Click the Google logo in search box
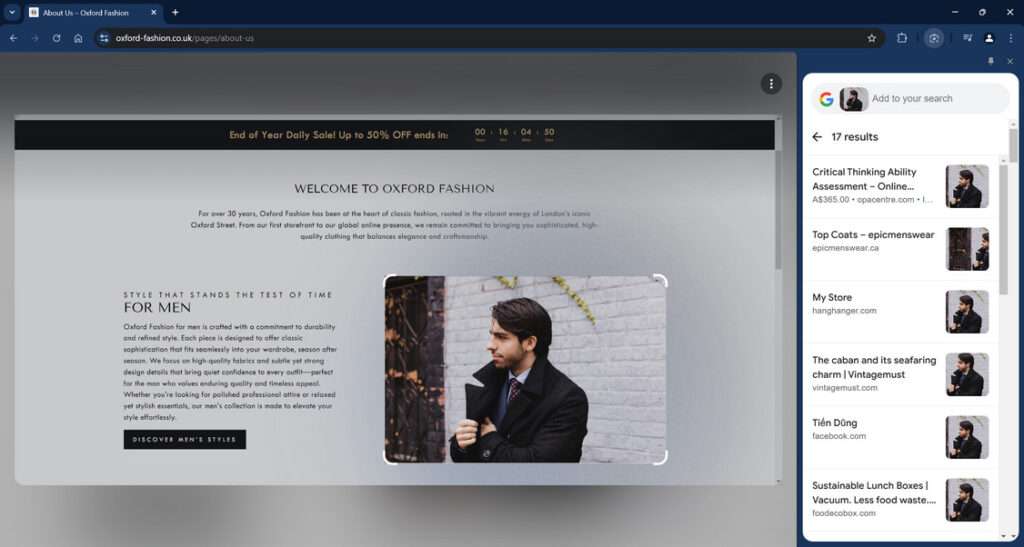Screen dimensions: 1024x547 [826, 99]
